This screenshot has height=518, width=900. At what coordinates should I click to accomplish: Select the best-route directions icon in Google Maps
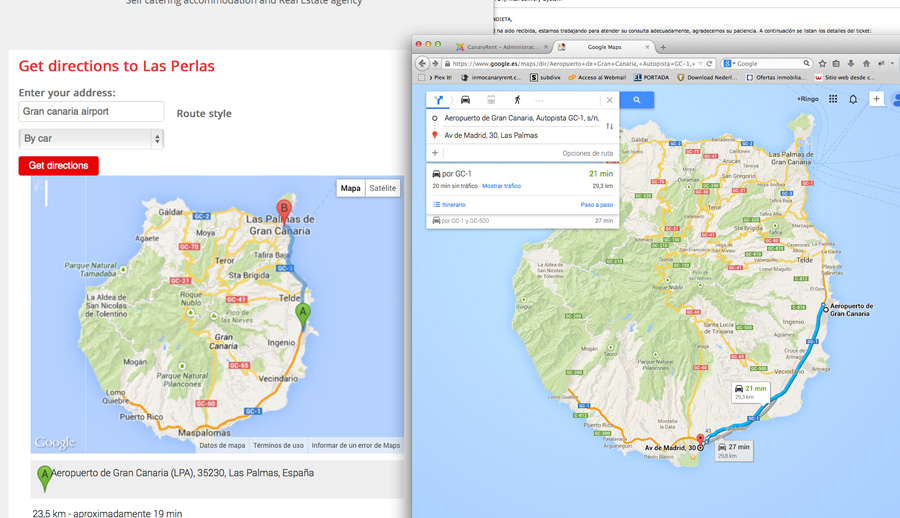(439, 100)
